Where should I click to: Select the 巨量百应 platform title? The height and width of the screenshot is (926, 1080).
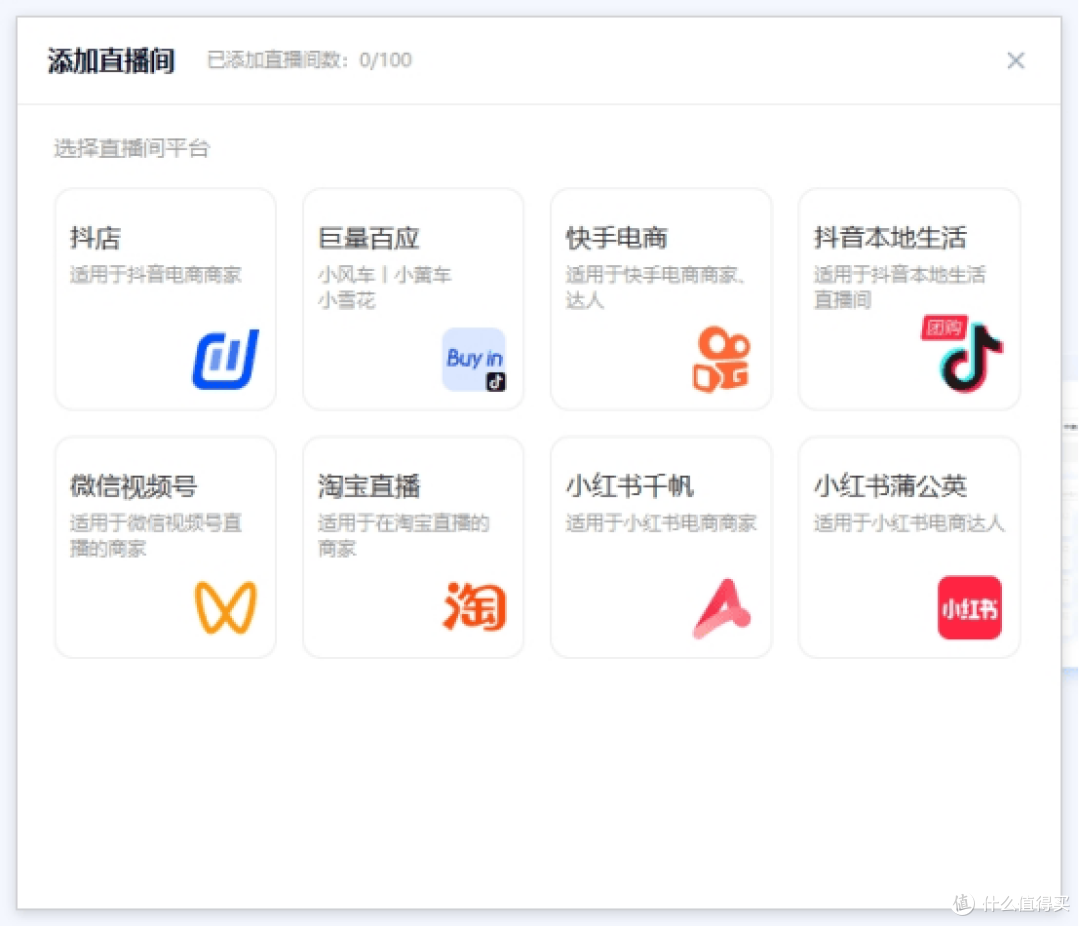tap(368, 238)
